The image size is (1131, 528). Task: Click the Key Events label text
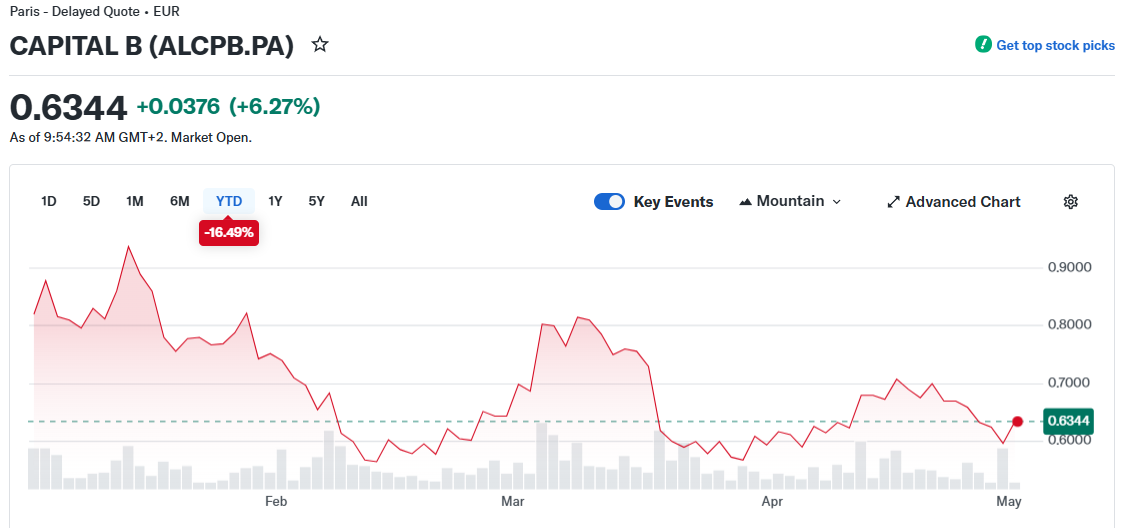tap(674, 202)
